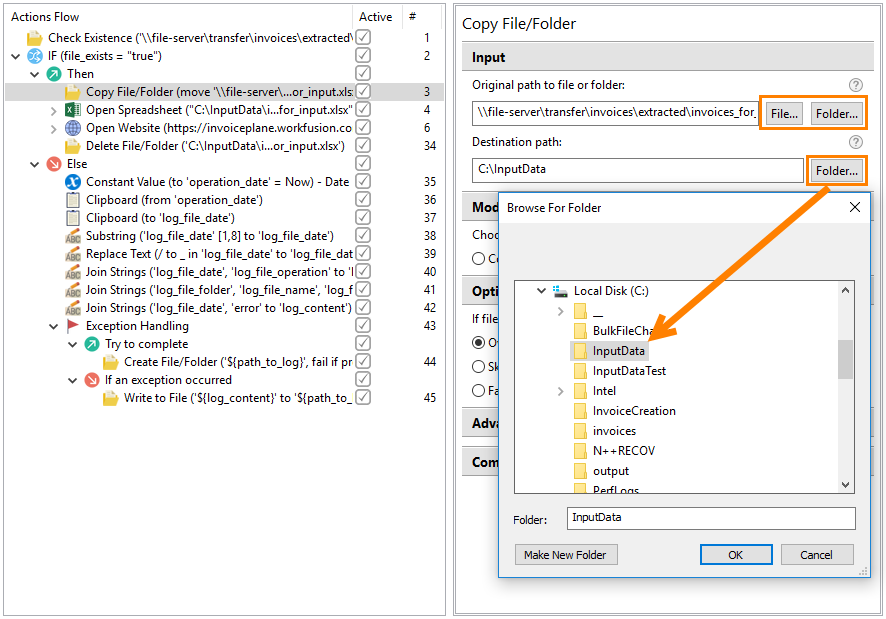Click the Clipboard (to 'log_file_date') icon

coord(72,218)
